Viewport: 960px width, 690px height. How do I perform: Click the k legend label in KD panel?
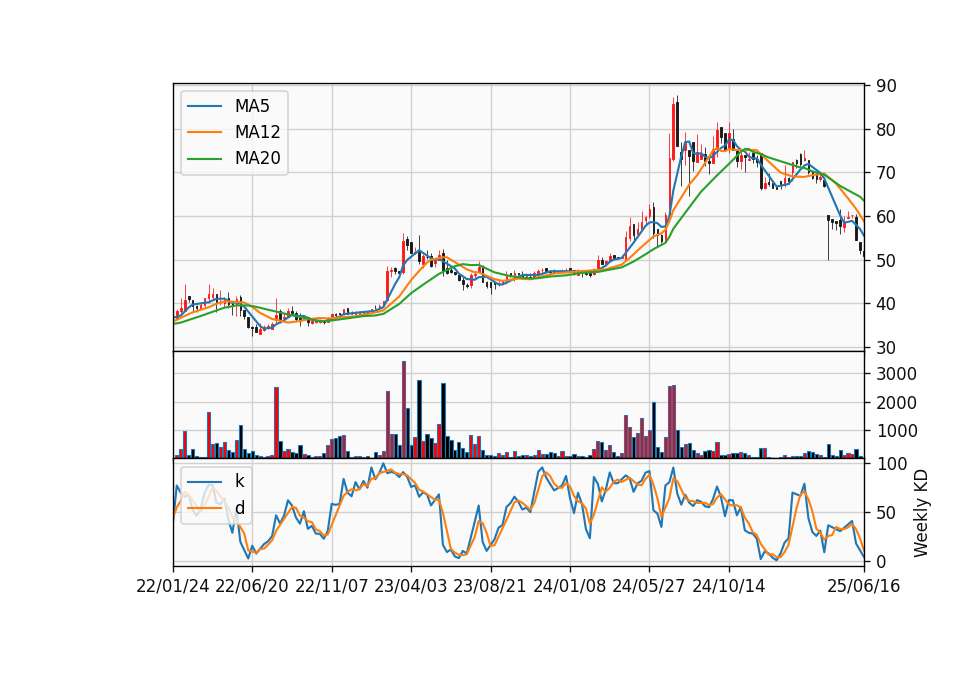(x=239, y=481)
